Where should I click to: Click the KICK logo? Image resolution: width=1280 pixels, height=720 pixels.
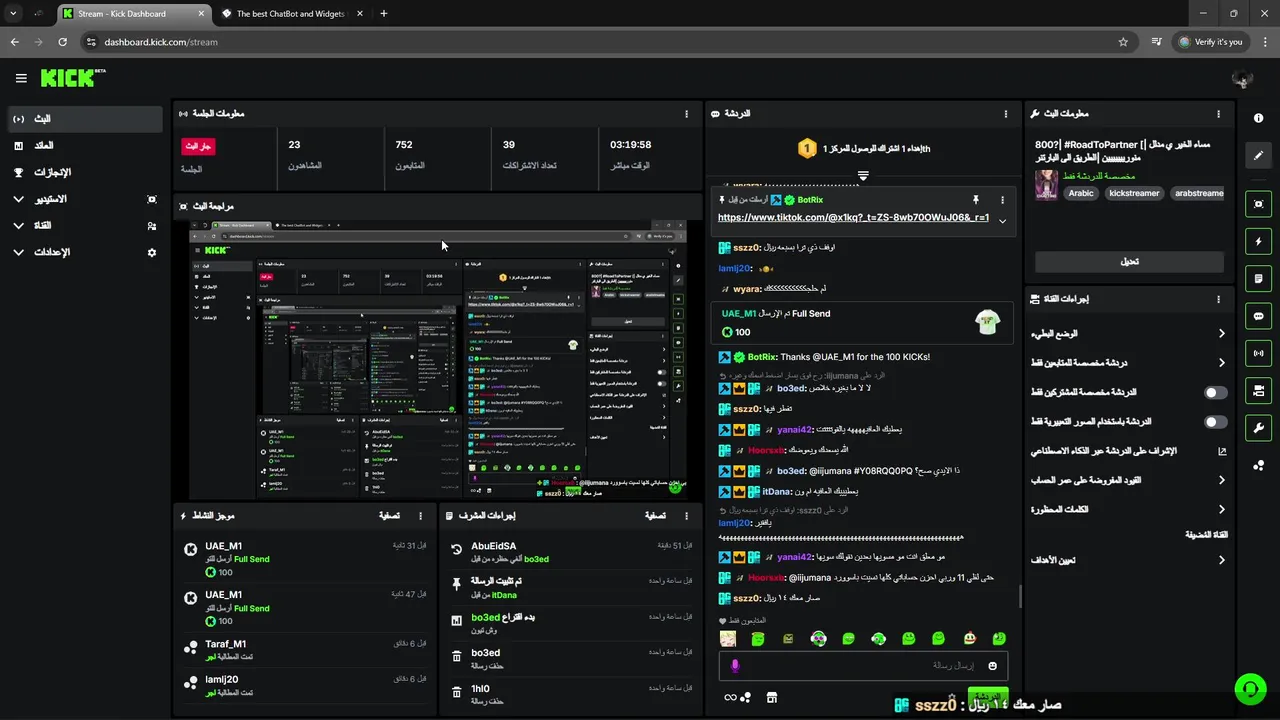(73, 78)
